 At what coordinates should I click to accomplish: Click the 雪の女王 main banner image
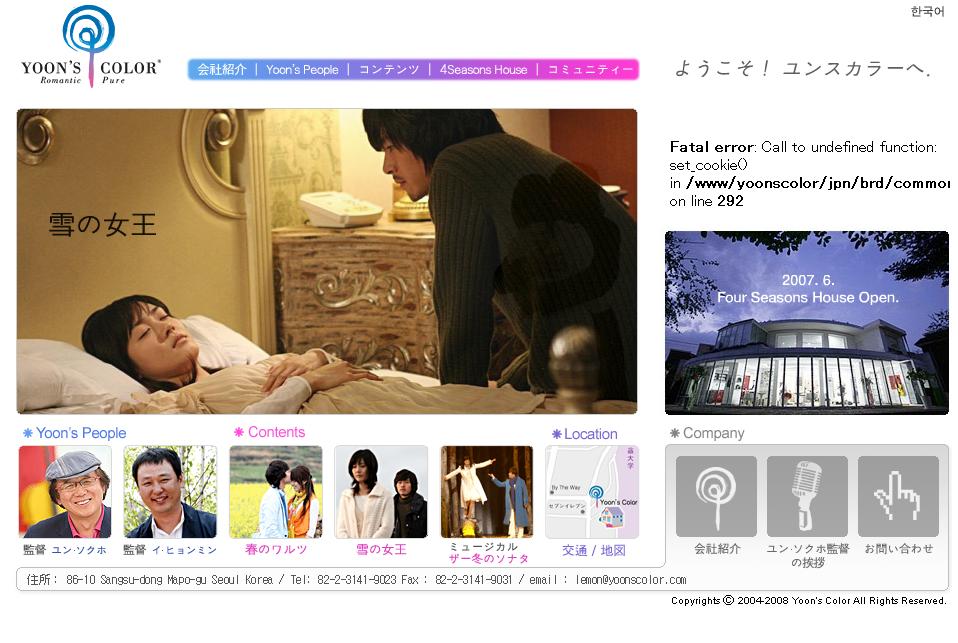point(327,262)
